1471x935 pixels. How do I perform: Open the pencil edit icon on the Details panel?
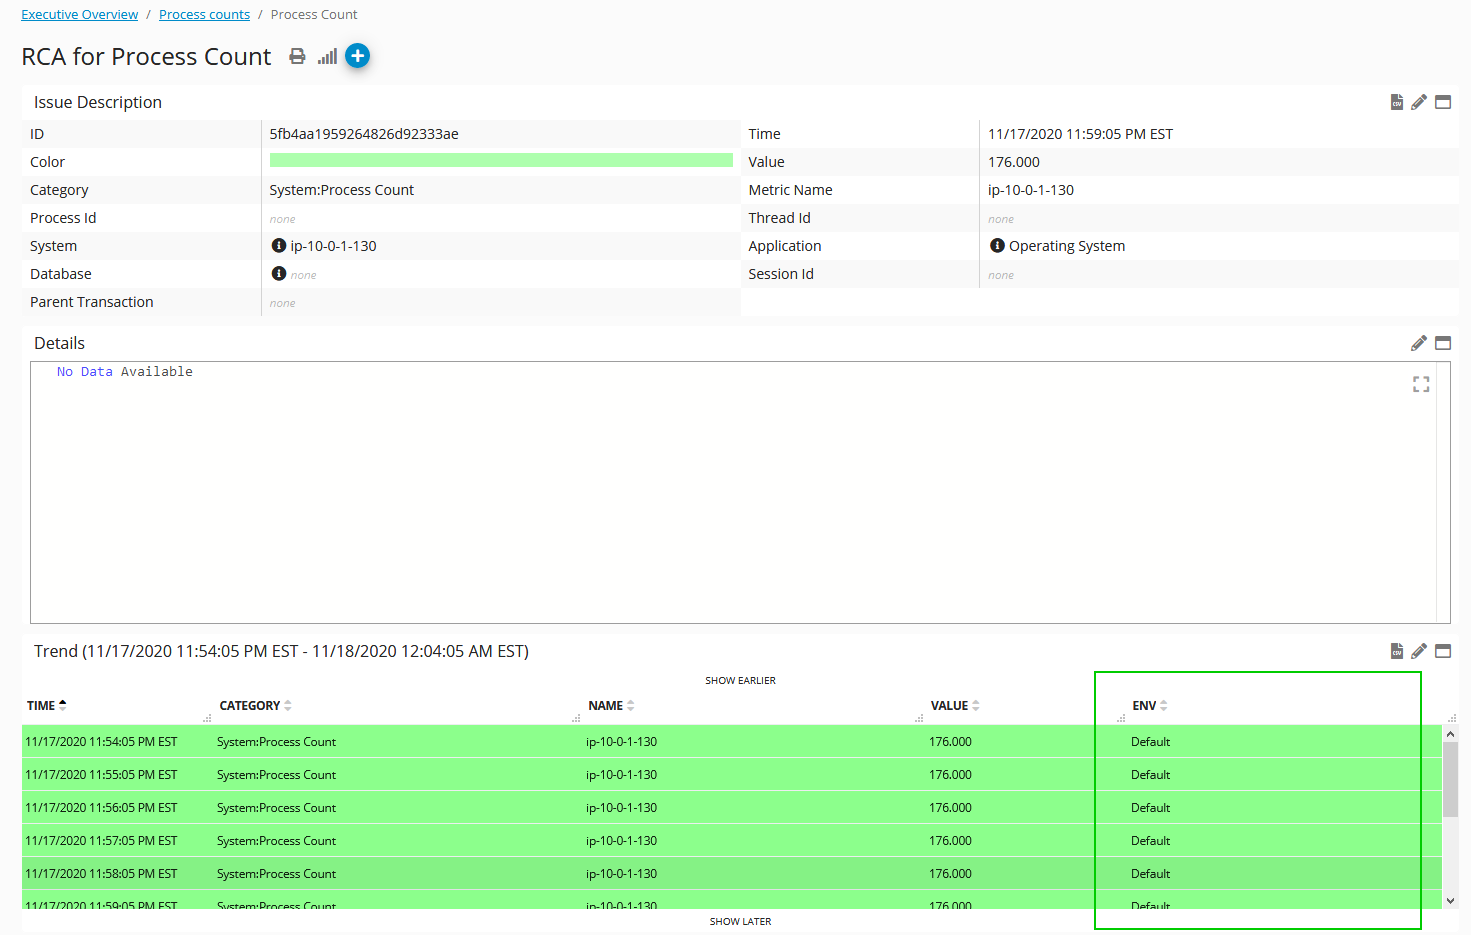pos(1419,342)
